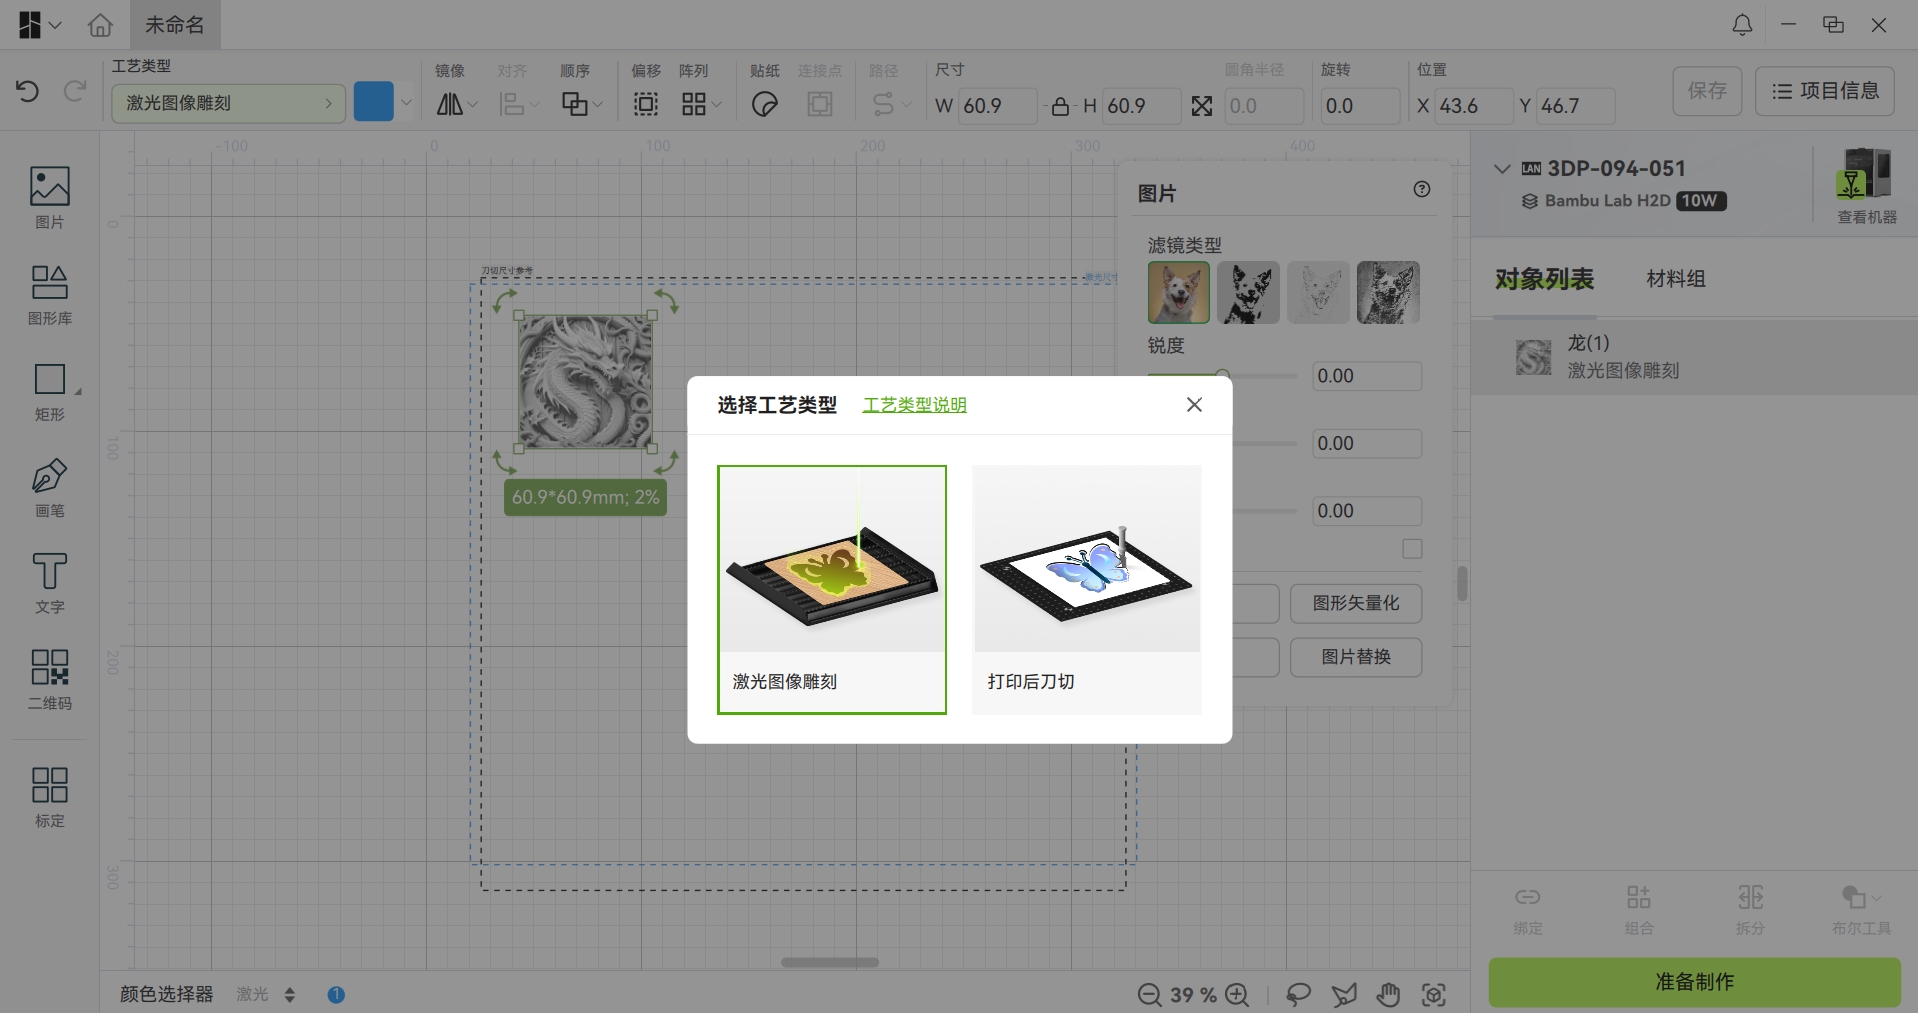1918x1013 pixels.
Task: Select the black-and-white filter thumbnail
Action: [x=1249, y=292]
